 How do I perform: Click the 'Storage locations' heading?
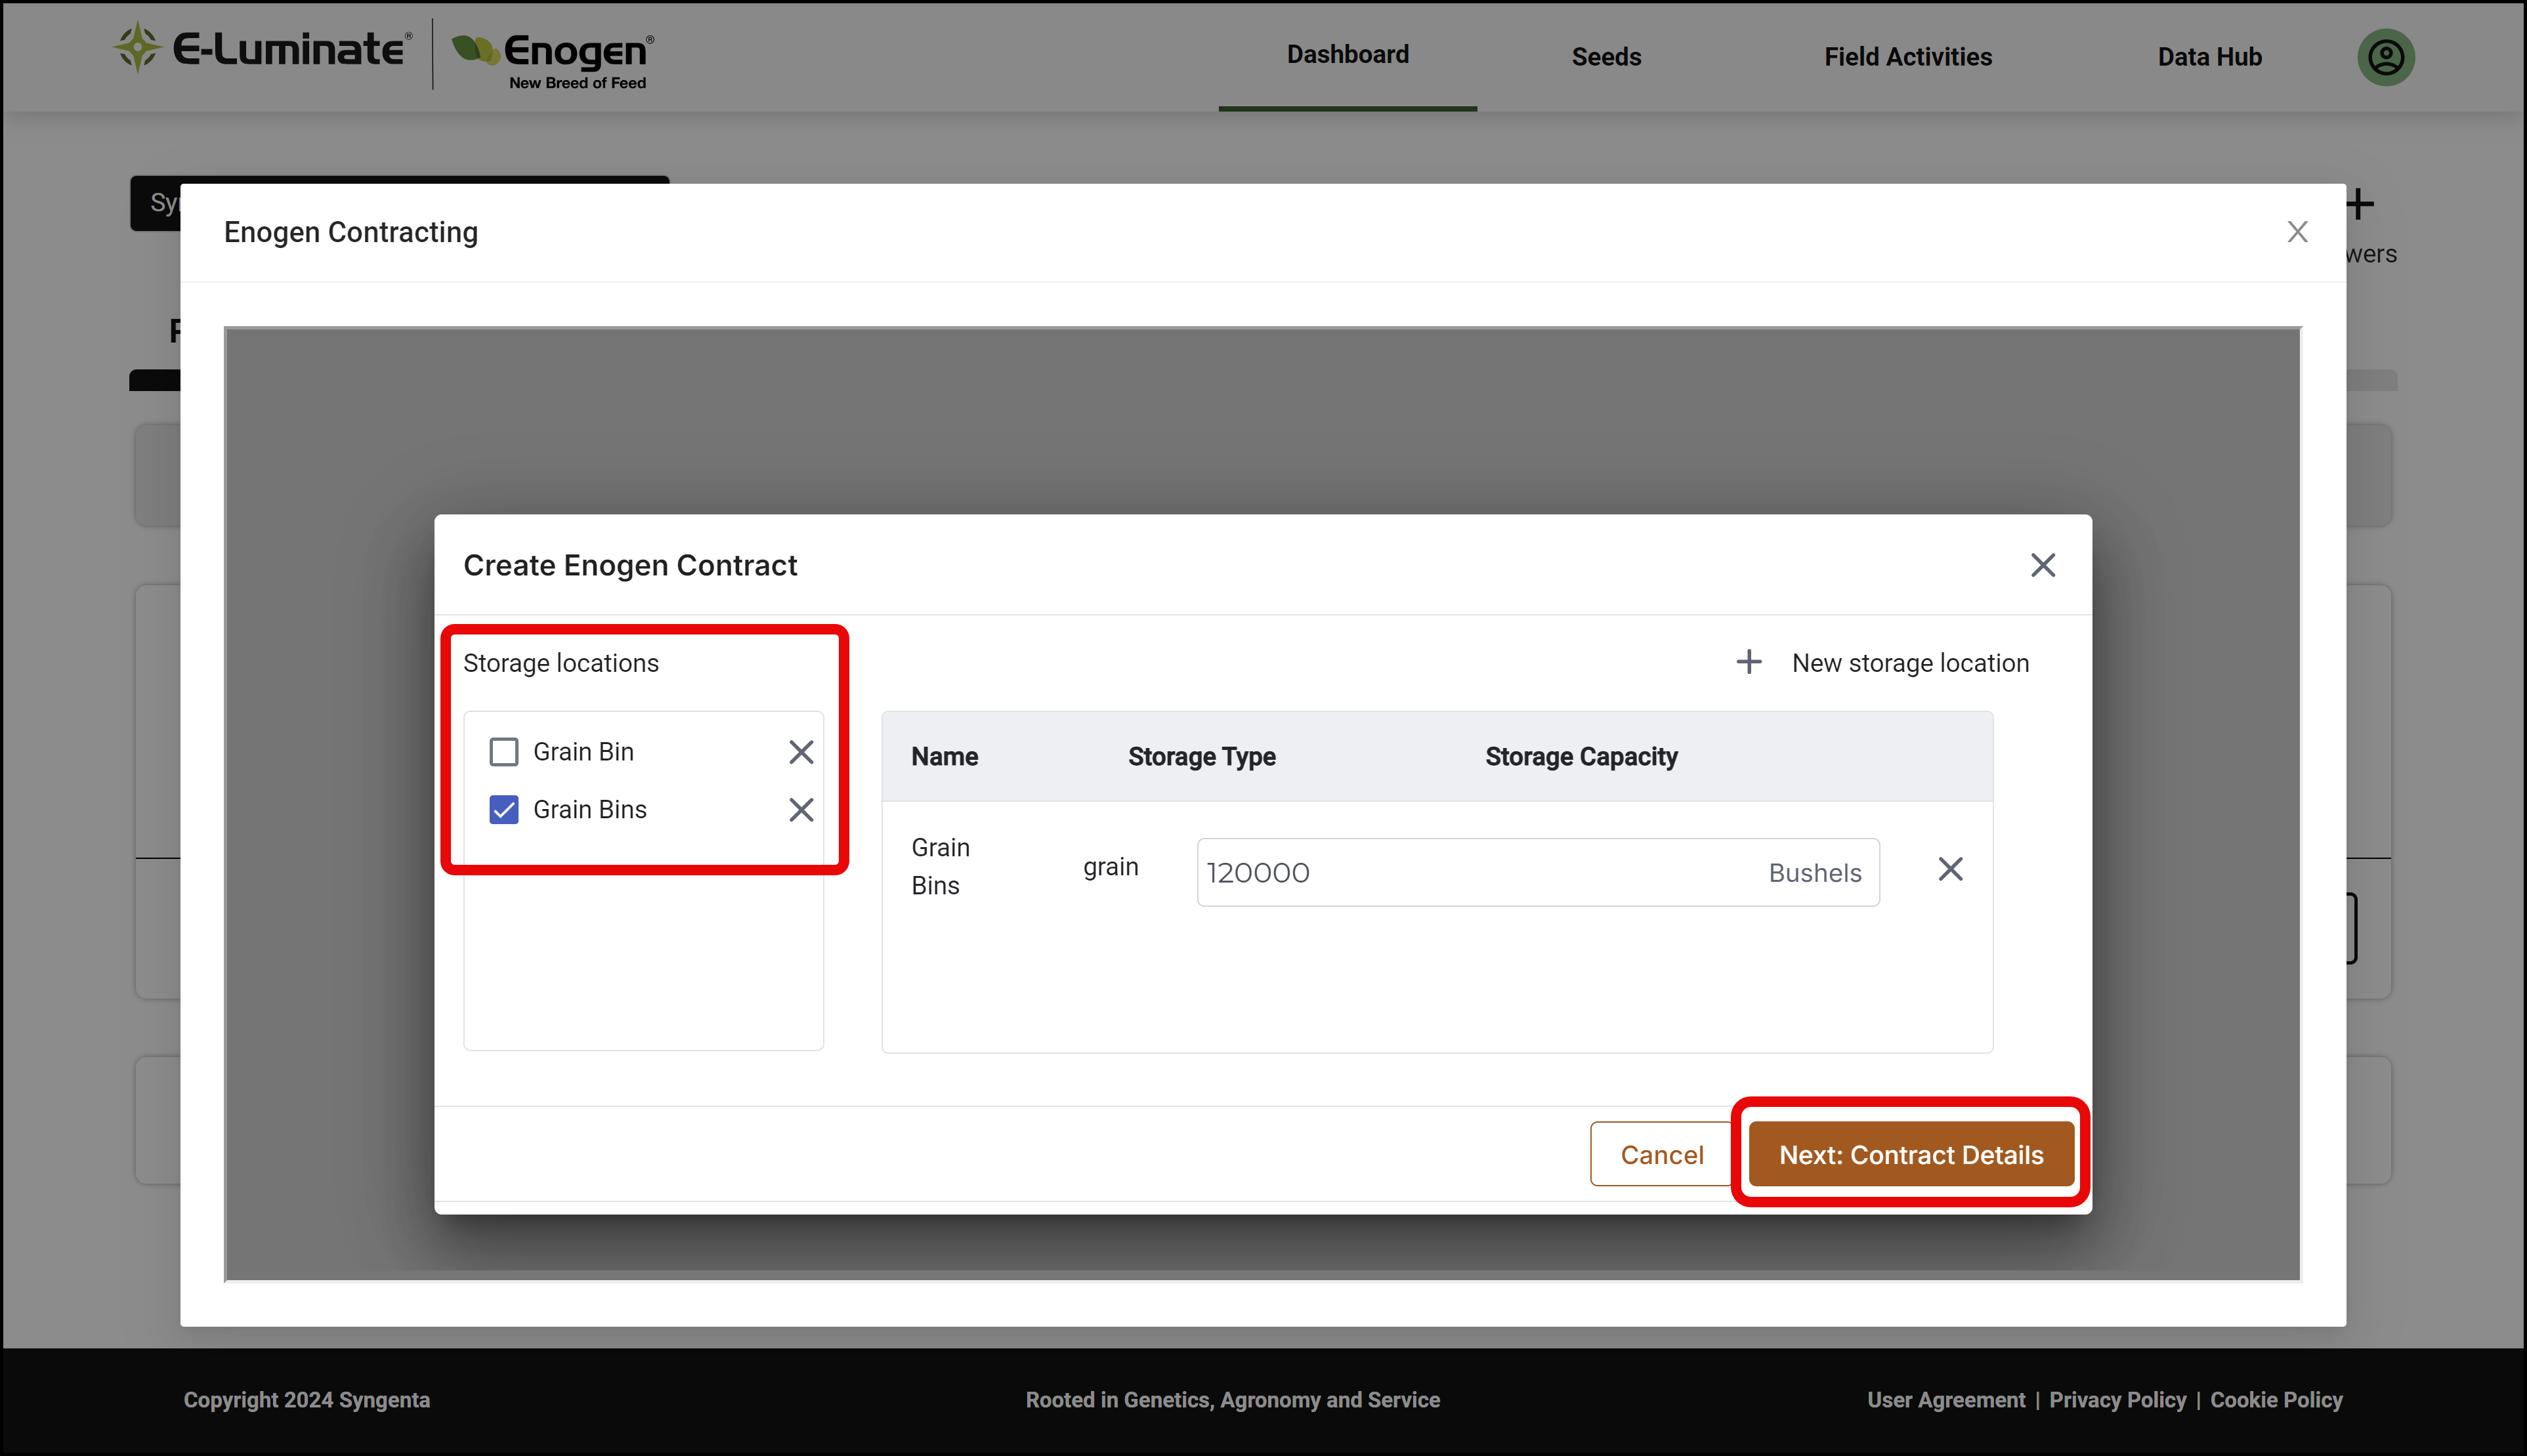[560, 663]
